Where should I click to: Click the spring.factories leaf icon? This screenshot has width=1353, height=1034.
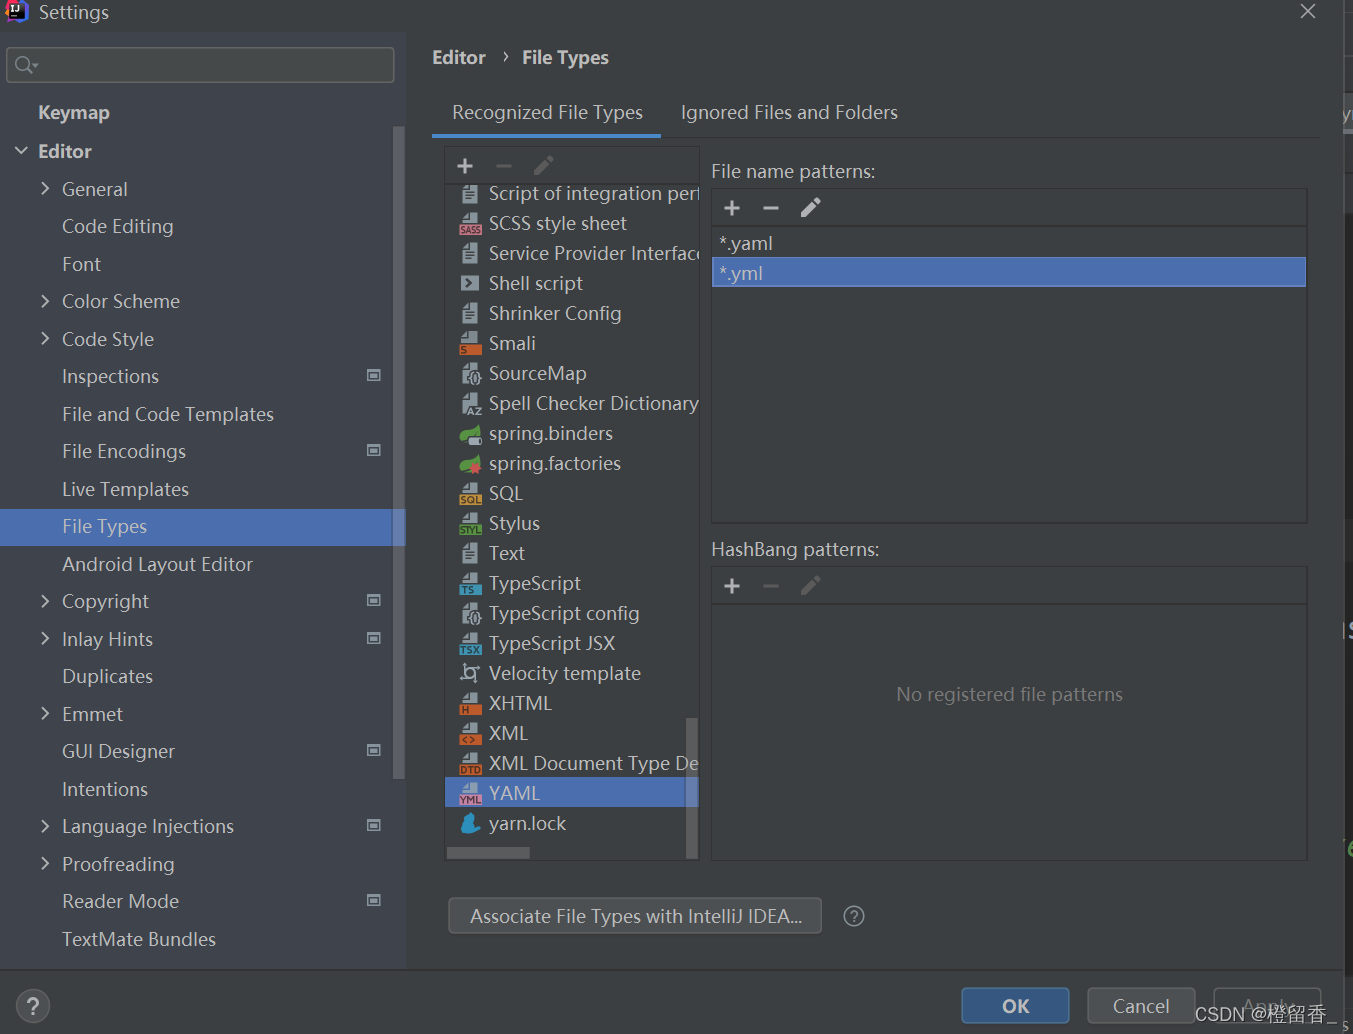[470, 464]
